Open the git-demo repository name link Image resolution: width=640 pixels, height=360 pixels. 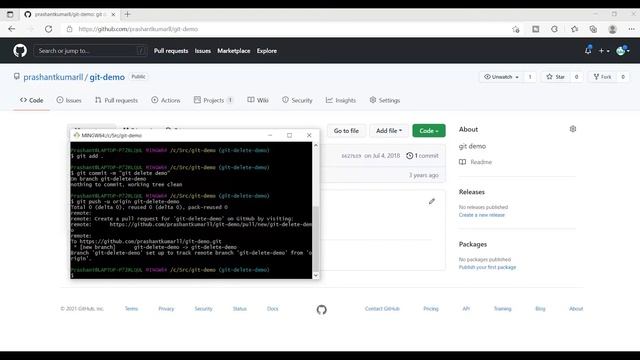[107, 77]
